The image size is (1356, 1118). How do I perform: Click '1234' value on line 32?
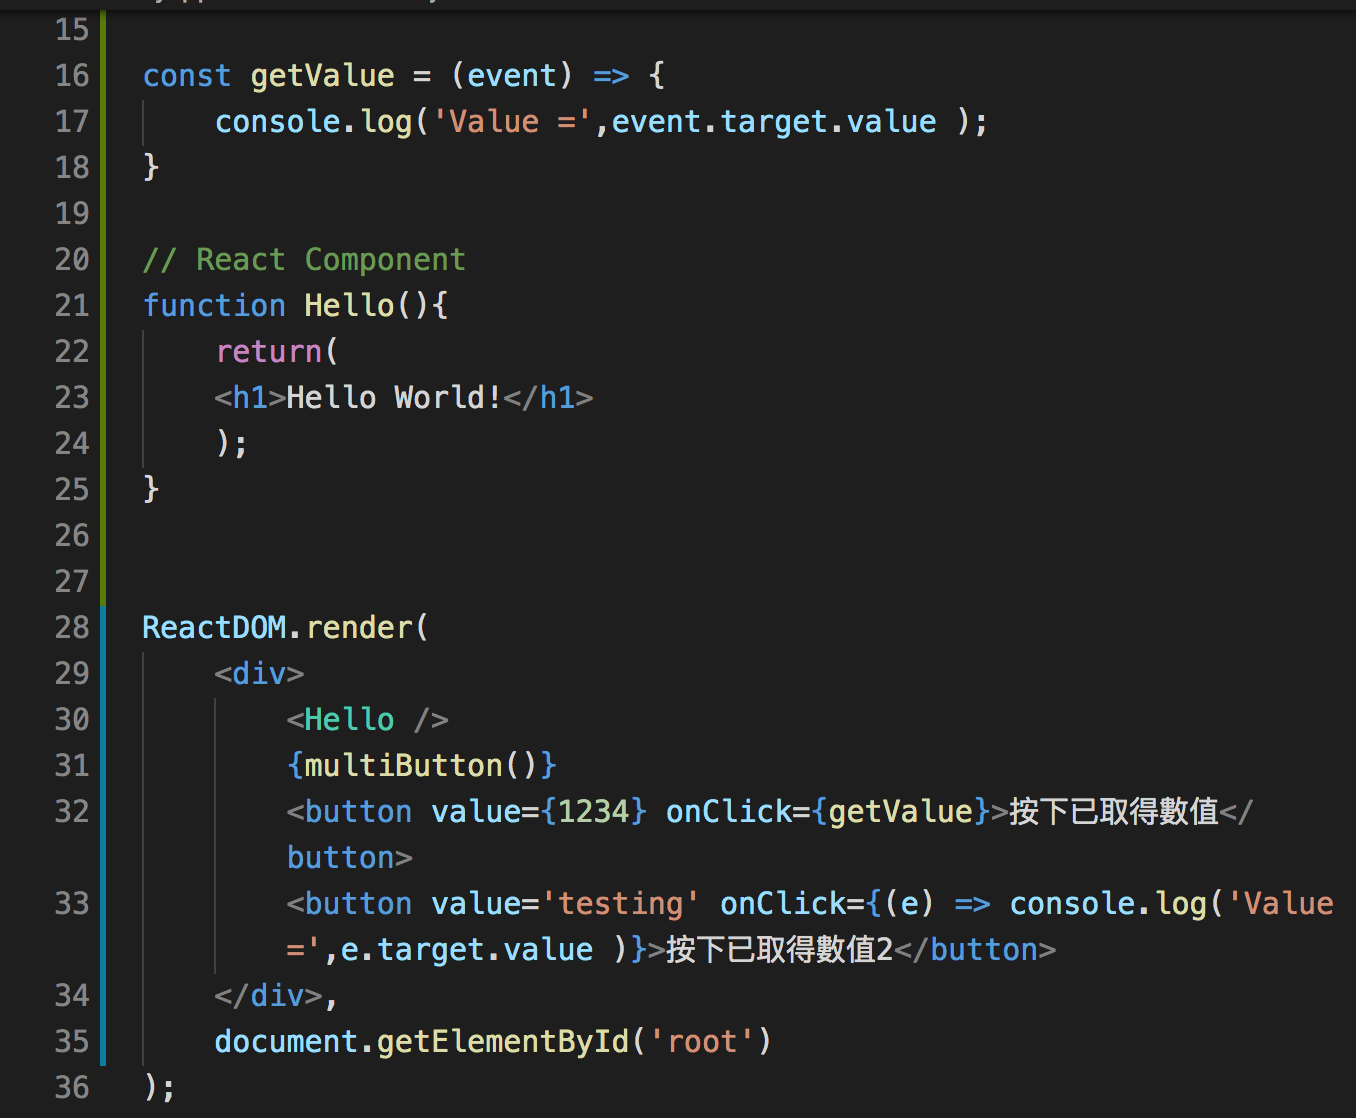594,812
